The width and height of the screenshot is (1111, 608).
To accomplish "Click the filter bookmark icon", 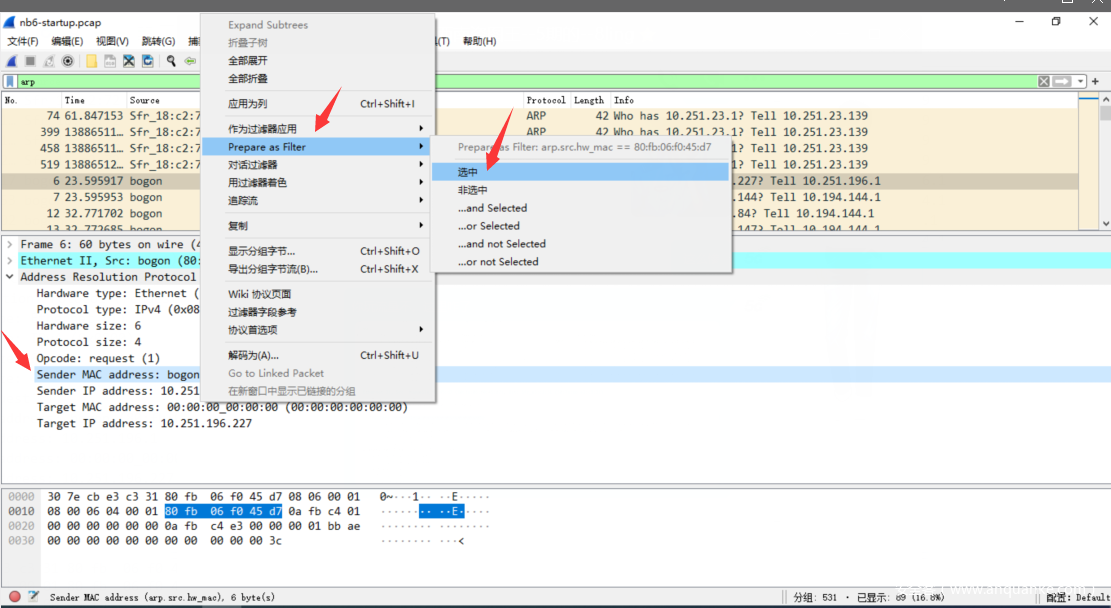I will [10, 81].
